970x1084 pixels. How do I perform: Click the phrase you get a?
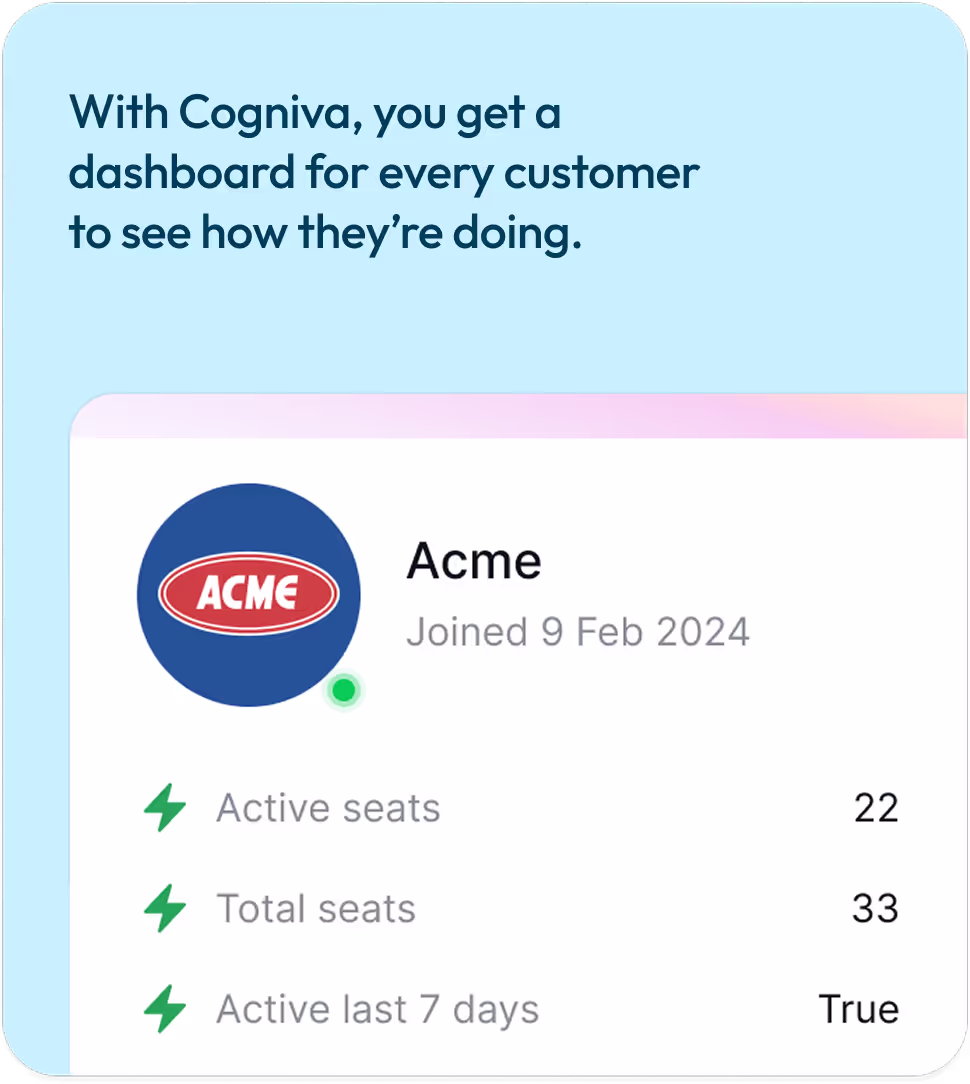click(467, 114)
